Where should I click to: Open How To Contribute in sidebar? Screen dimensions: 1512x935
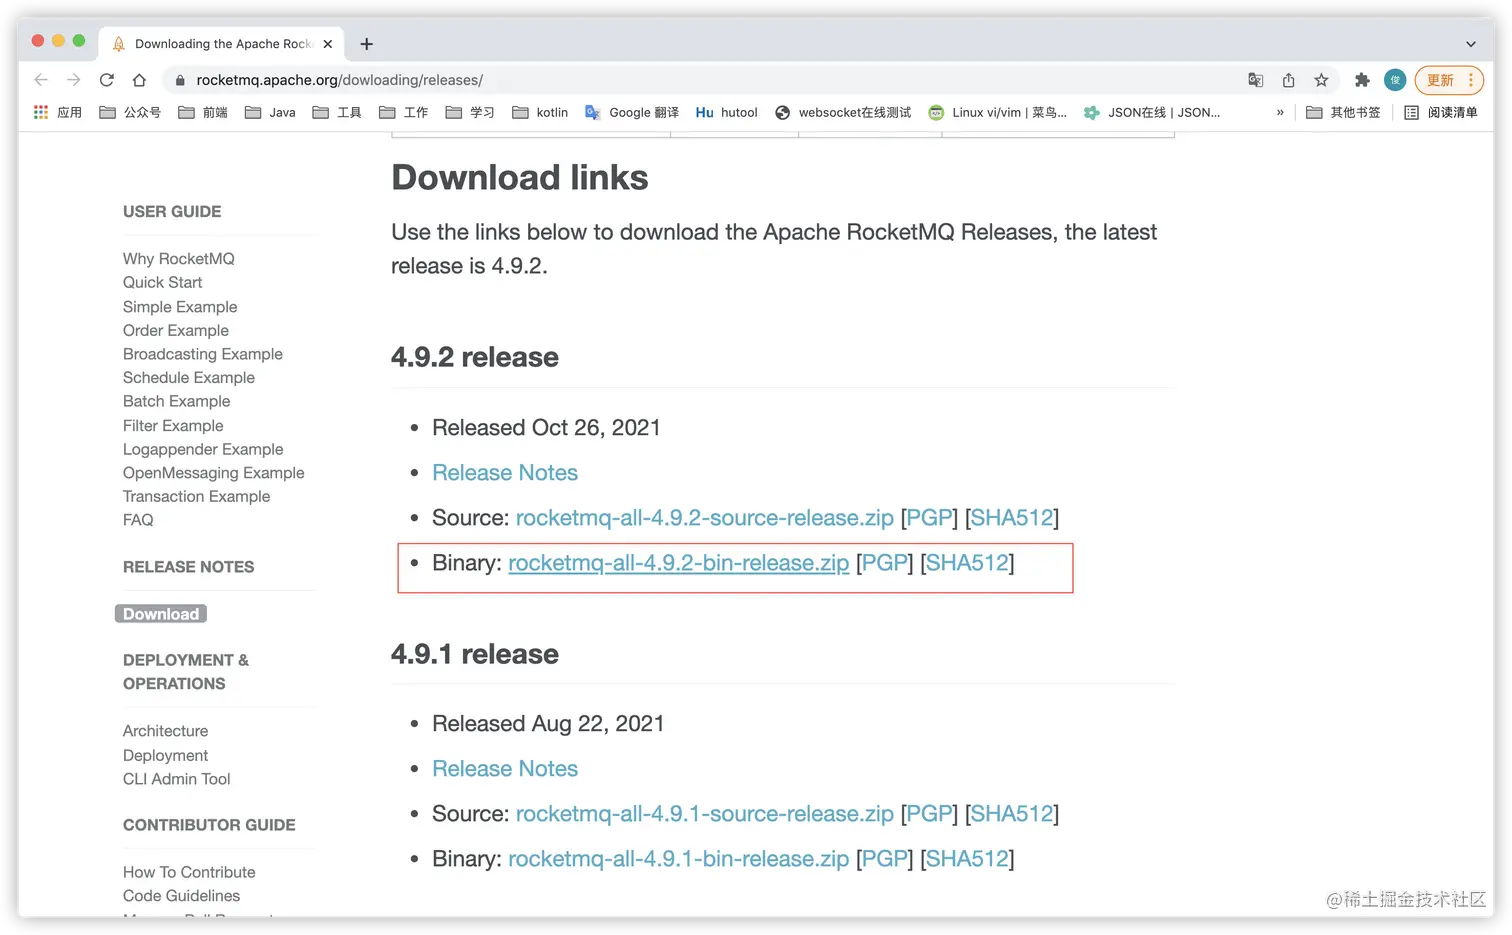coord(189,872)
